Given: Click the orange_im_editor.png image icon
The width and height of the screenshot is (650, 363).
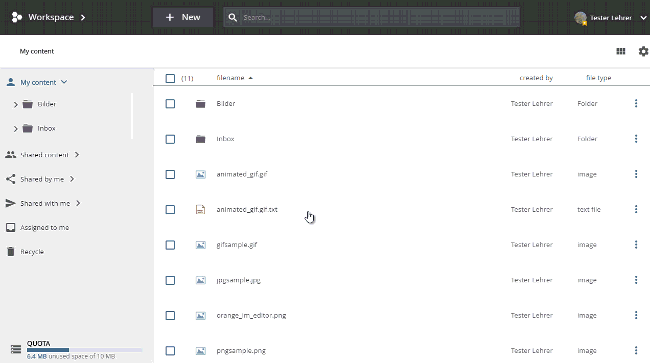Looking at the screenshot, I should coord(201,316).
